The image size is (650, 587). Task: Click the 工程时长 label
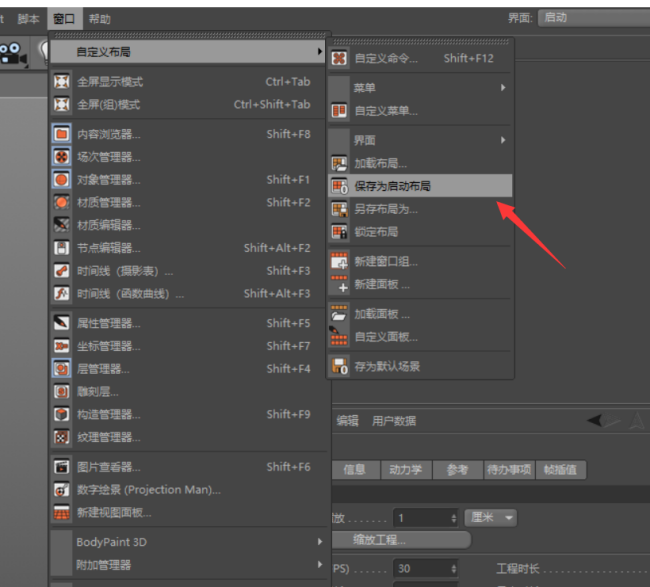pos(518,568)
